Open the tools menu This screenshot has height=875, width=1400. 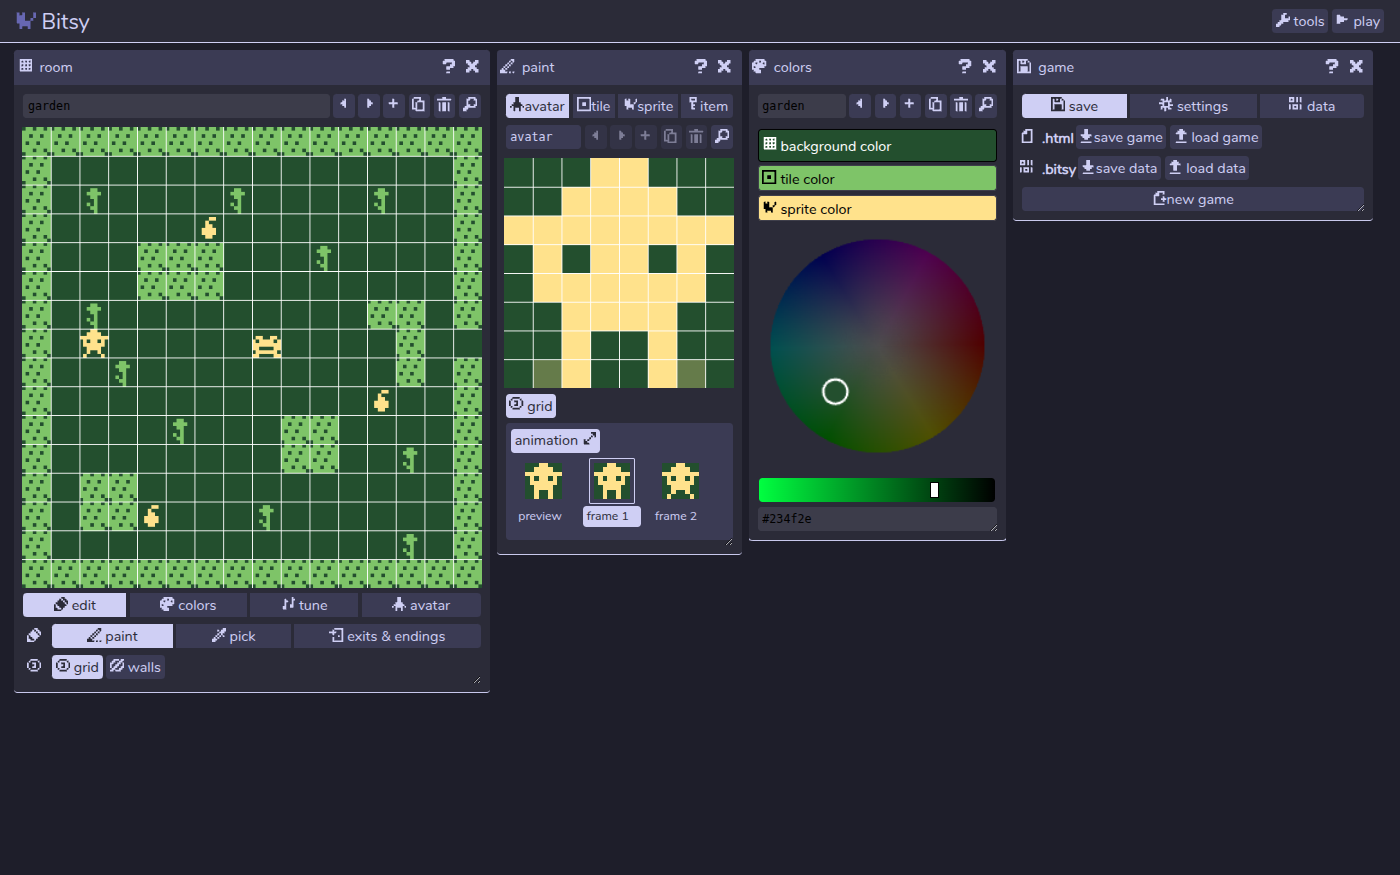(x=1299, y=21)
